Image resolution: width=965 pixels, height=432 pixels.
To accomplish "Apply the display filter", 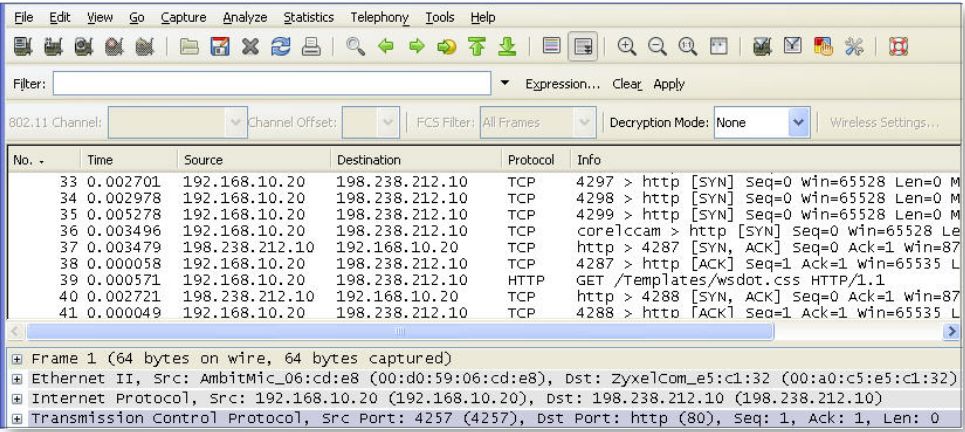I will (669, 84).
